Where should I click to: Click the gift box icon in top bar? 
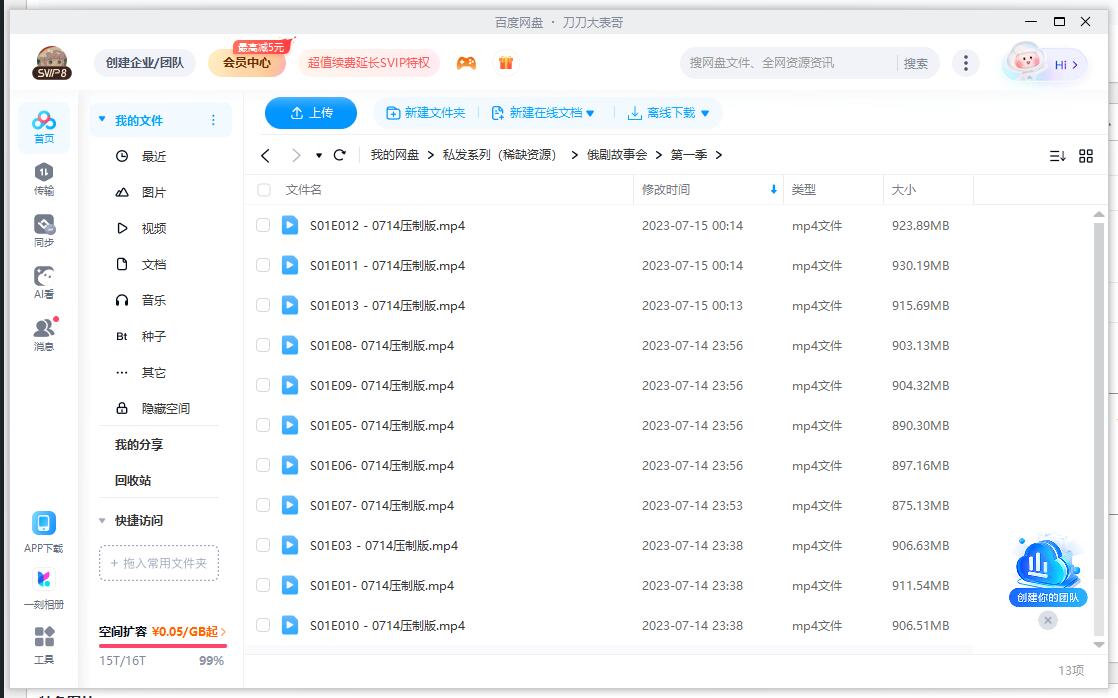click(x=506, y=62)
